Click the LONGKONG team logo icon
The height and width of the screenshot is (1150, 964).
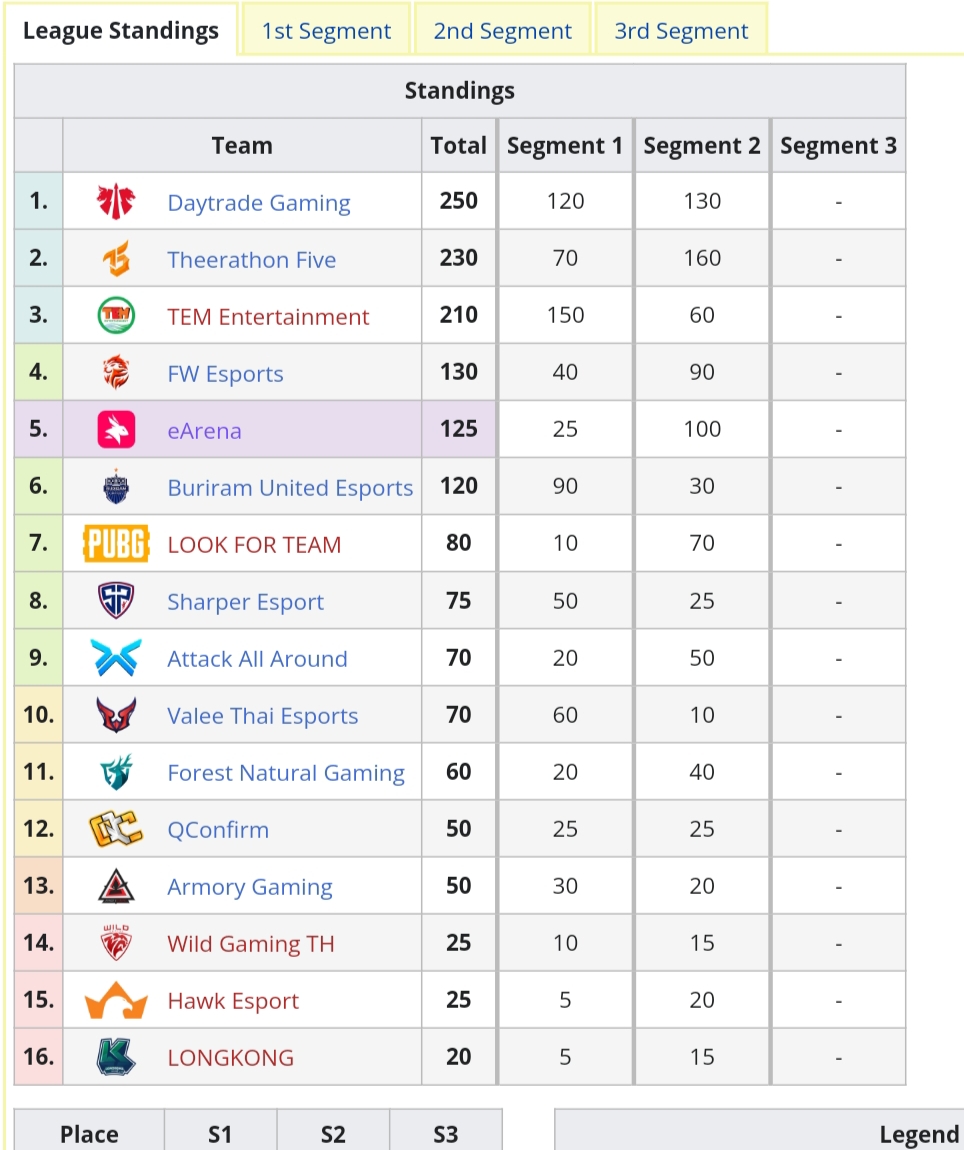tap(116, 1057)
